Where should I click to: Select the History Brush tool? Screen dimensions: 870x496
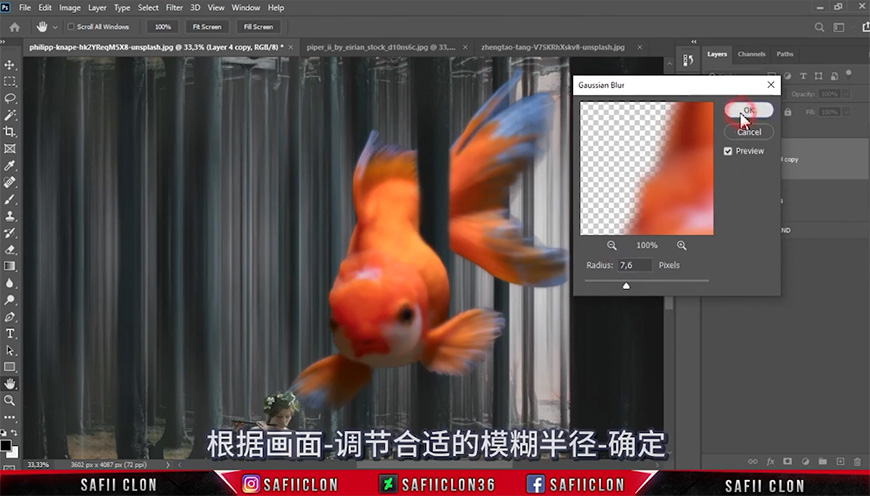[x=9, y=232]
